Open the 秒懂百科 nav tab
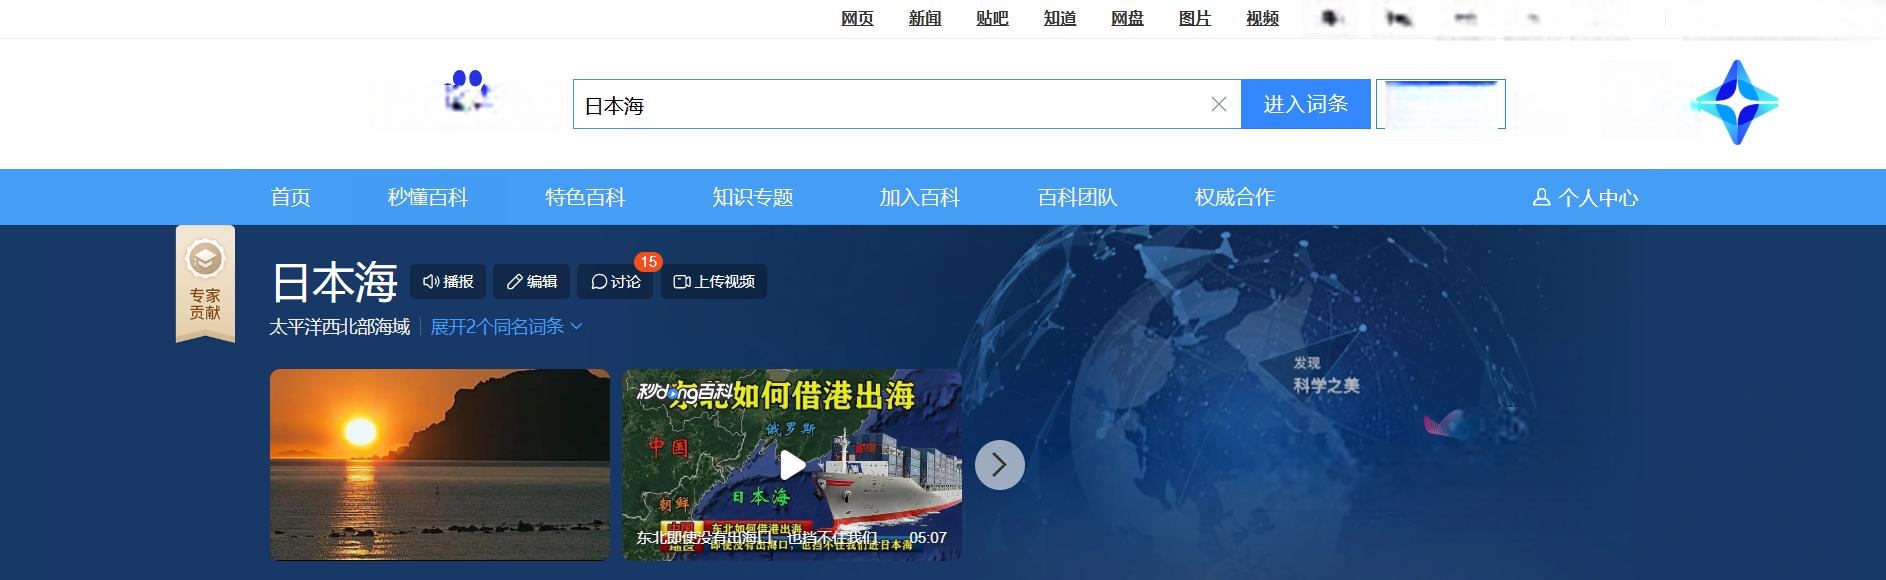Image resolution: width=1886 pixels, height=580 pixels. [x=427, y=198]
